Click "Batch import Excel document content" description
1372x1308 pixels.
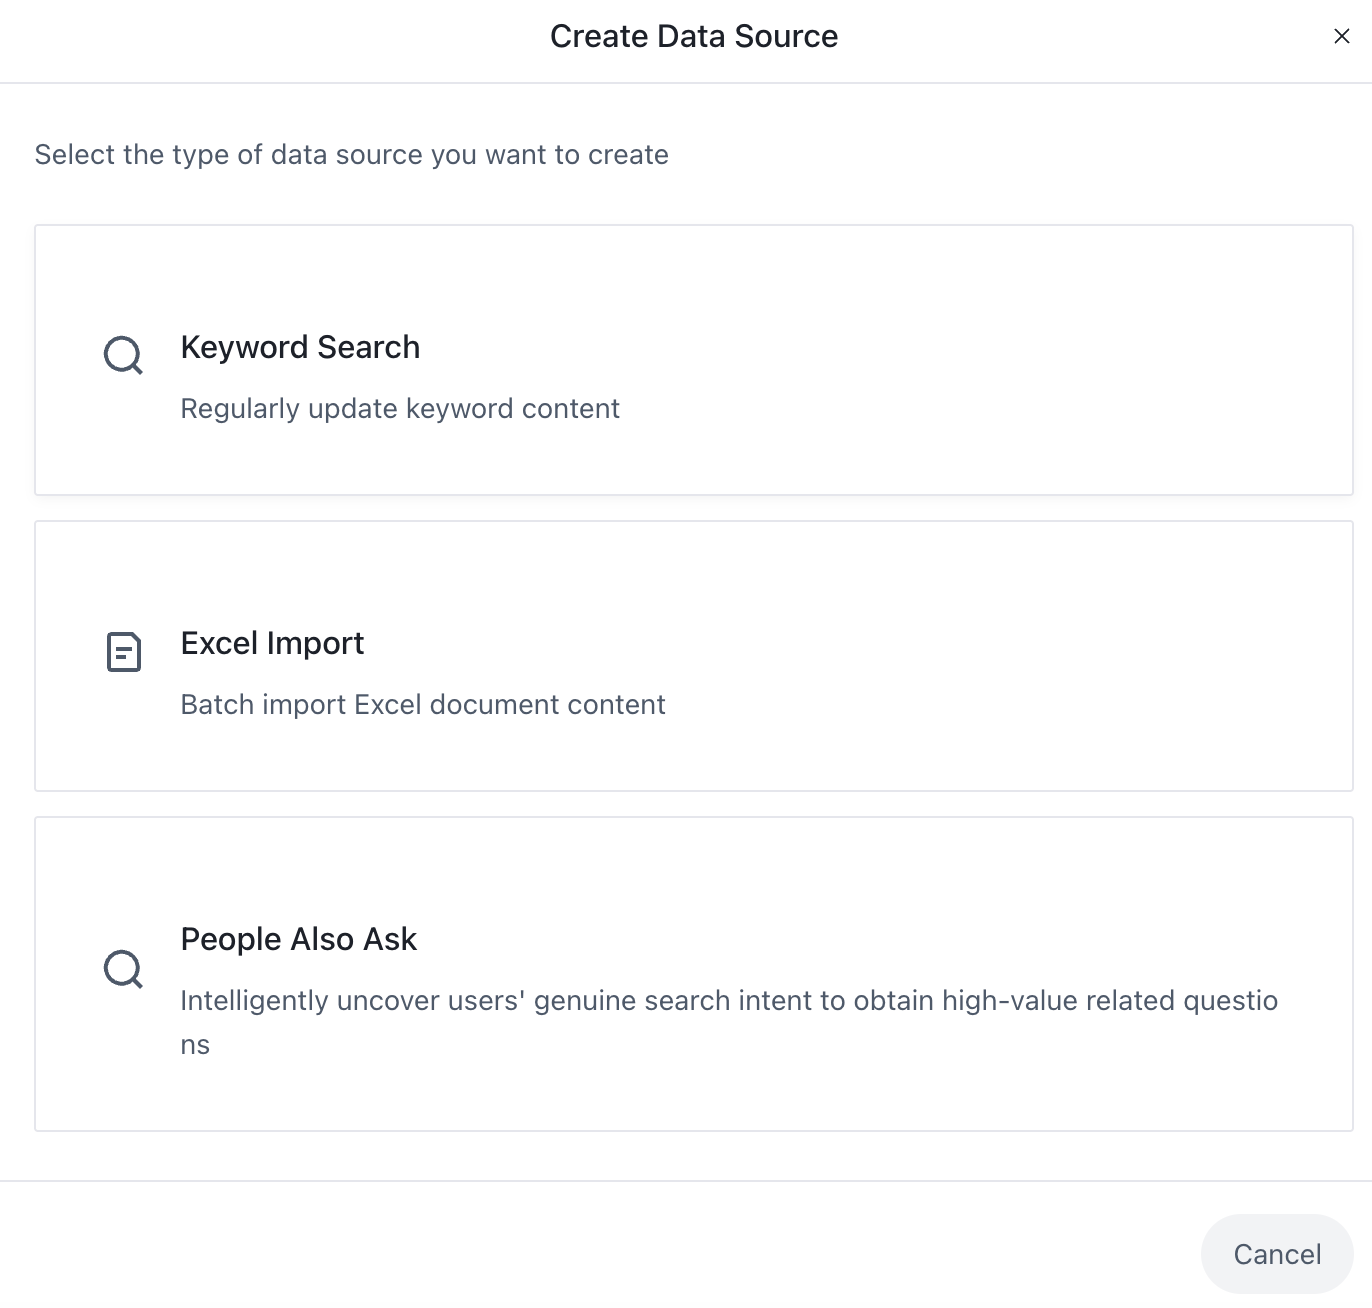pos(422,705)
